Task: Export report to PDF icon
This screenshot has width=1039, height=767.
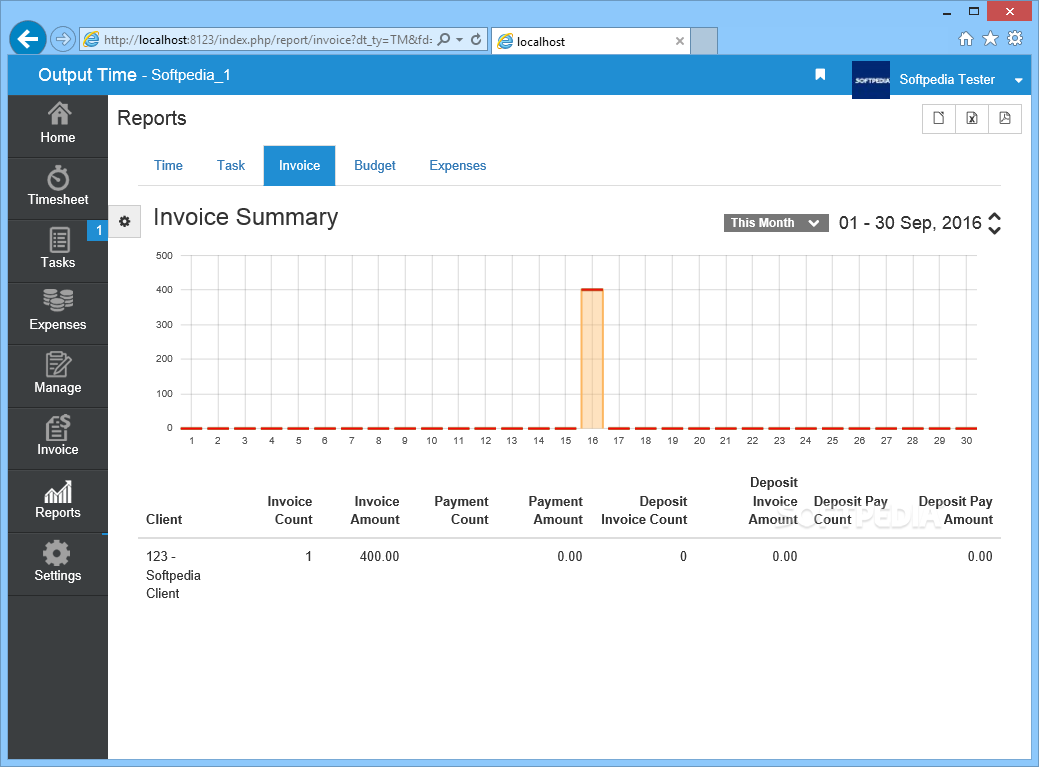Action: (x=1005, y=119)
